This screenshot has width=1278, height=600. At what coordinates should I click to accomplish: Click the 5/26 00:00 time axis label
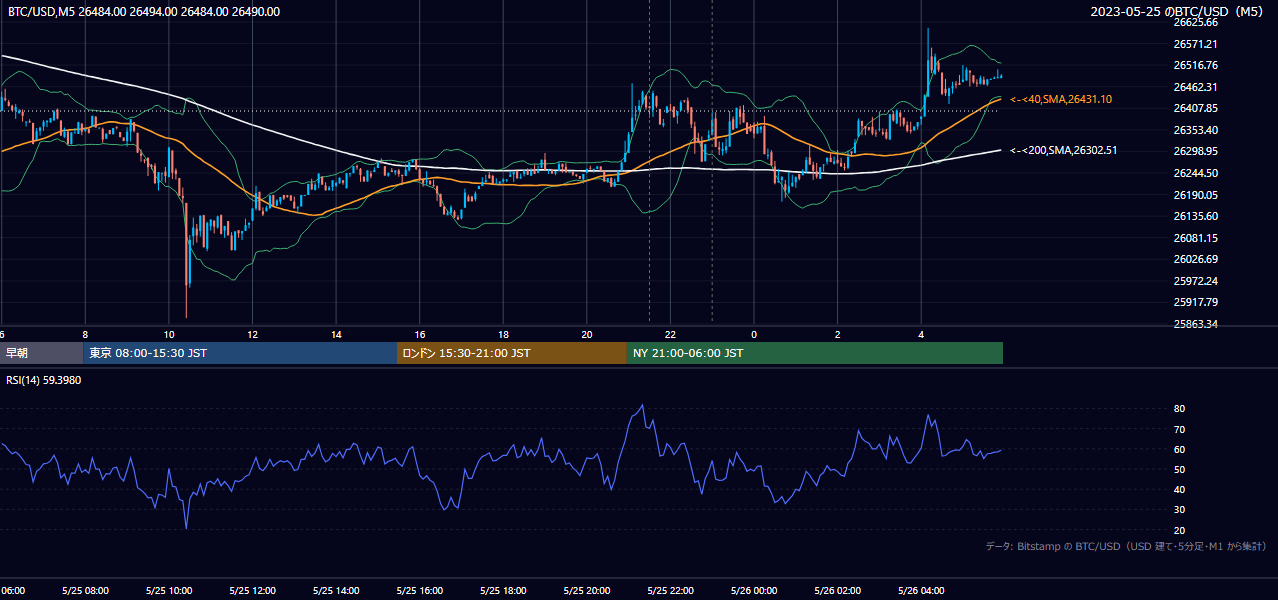pyautogui.click(x=753, y=590)
